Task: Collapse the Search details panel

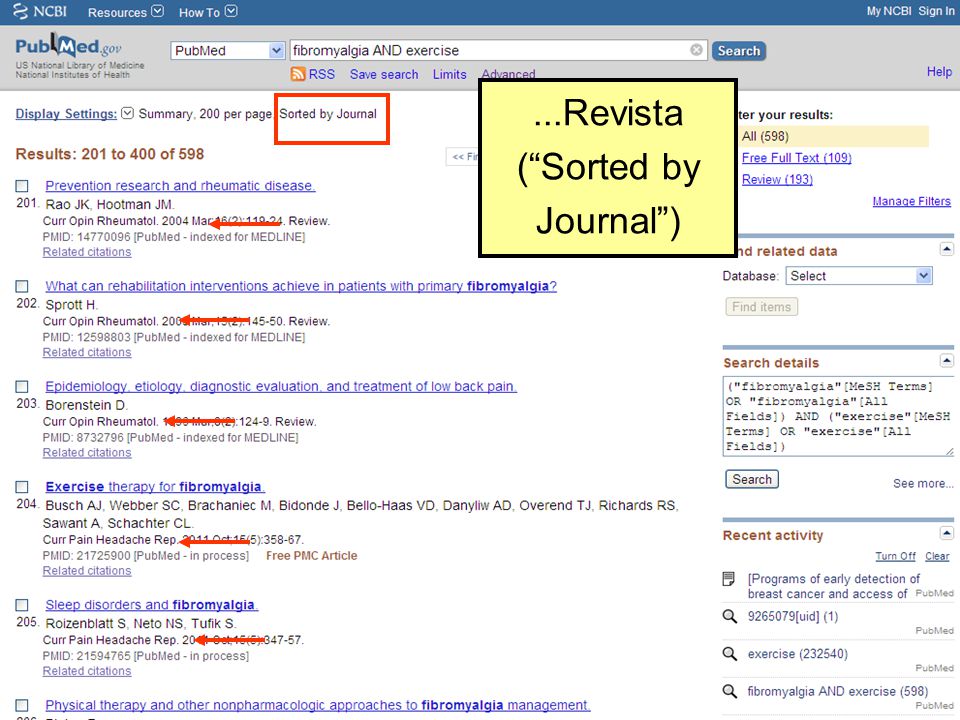Action: [947, 360]
